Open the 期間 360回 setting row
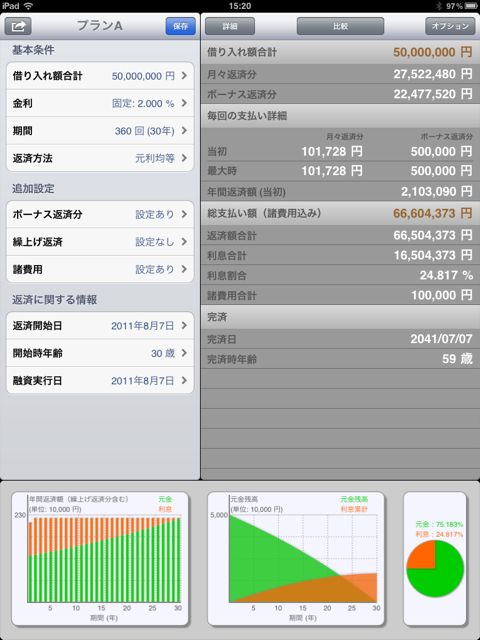This screenshot has width=480, height=640. (x=100, y=131)
